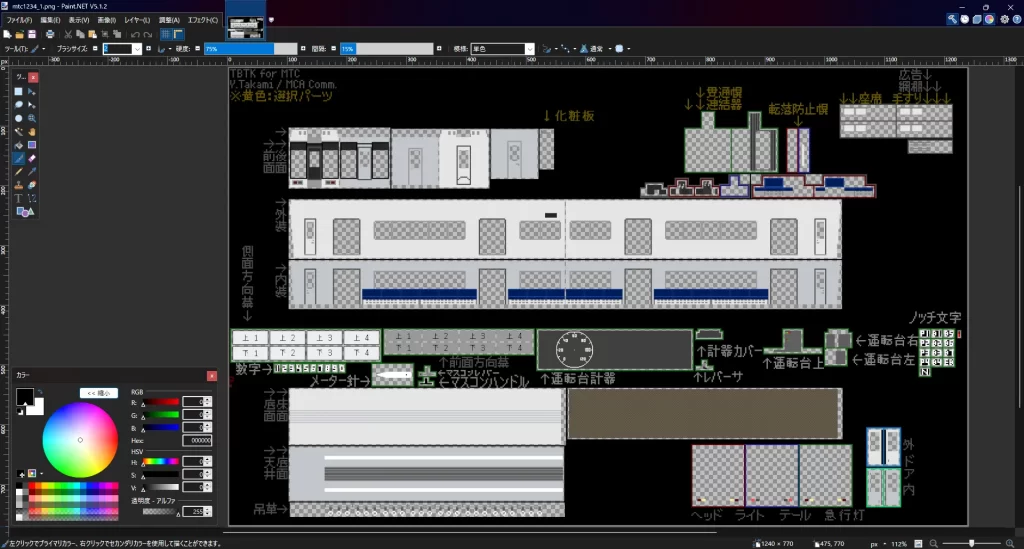This screenshot has width=1024, height=549.
Task: Close the Colors panel with red X
Action: 211,376
